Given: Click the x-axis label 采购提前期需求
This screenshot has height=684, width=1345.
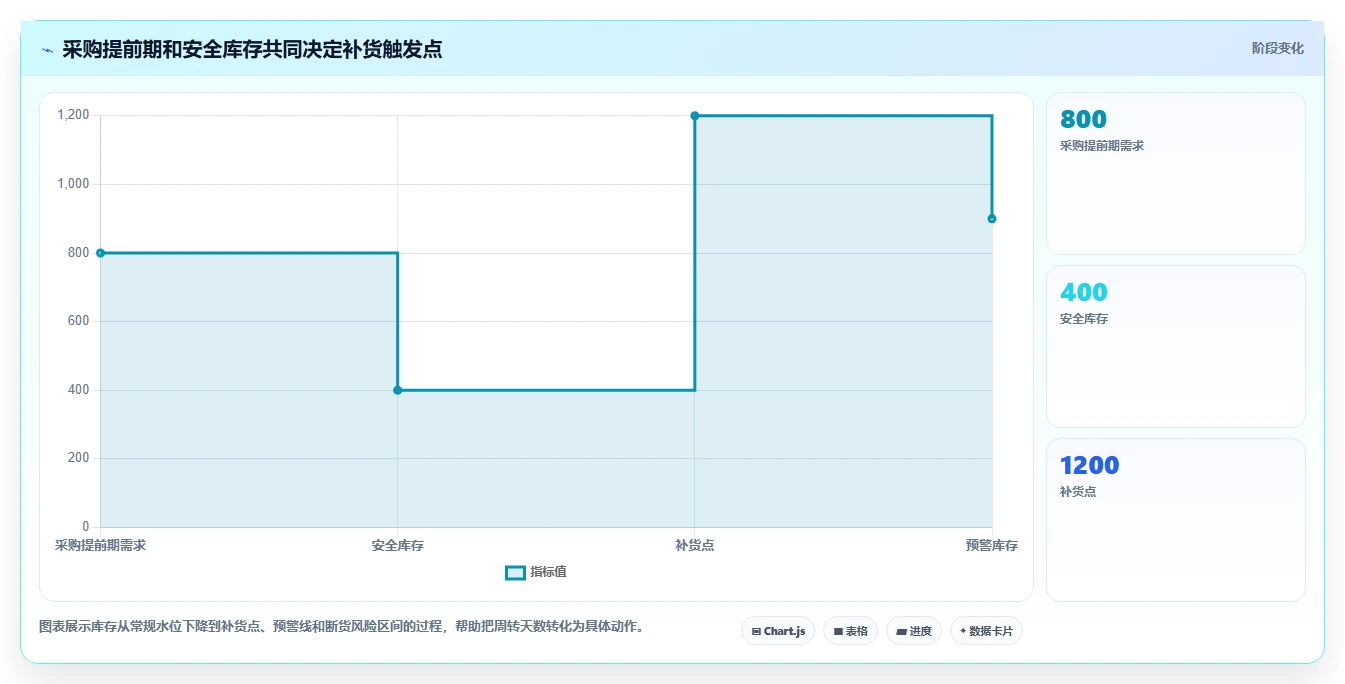Looking at the screenshot, I should point(100,546).
